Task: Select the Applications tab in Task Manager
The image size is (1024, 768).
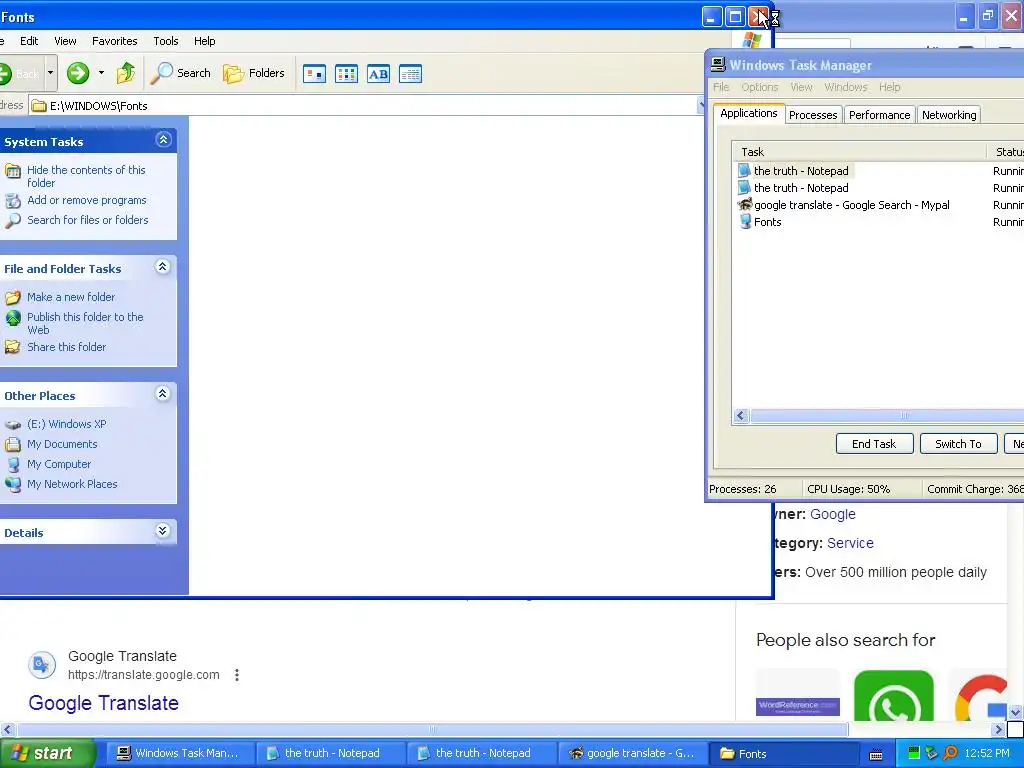Action: point(748,113)
